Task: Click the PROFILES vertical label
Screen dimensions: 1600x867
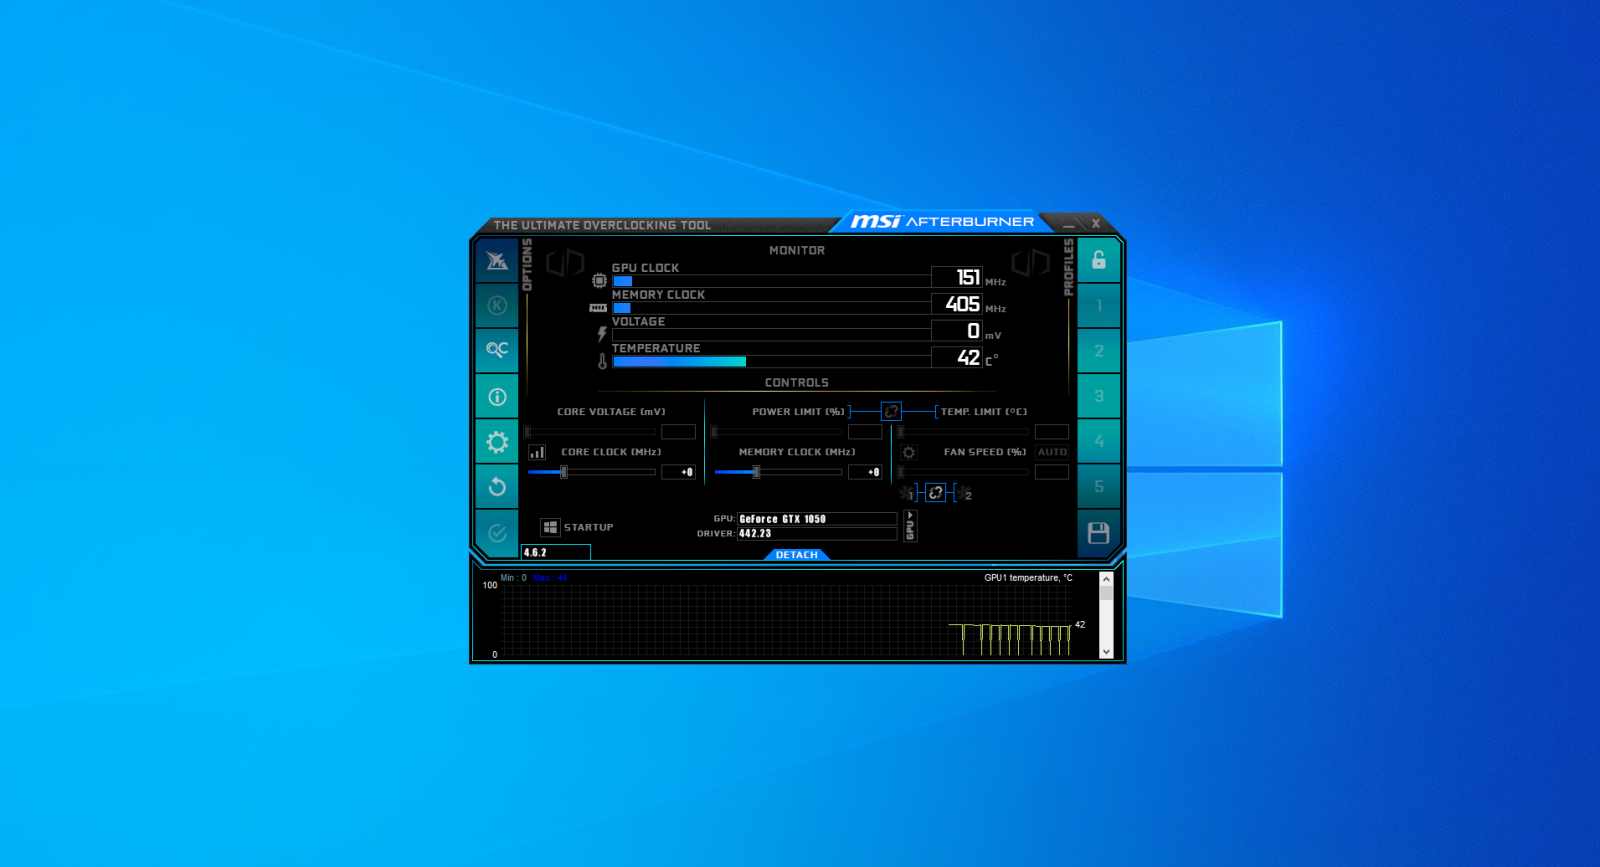Action: tap(1068, 267)
